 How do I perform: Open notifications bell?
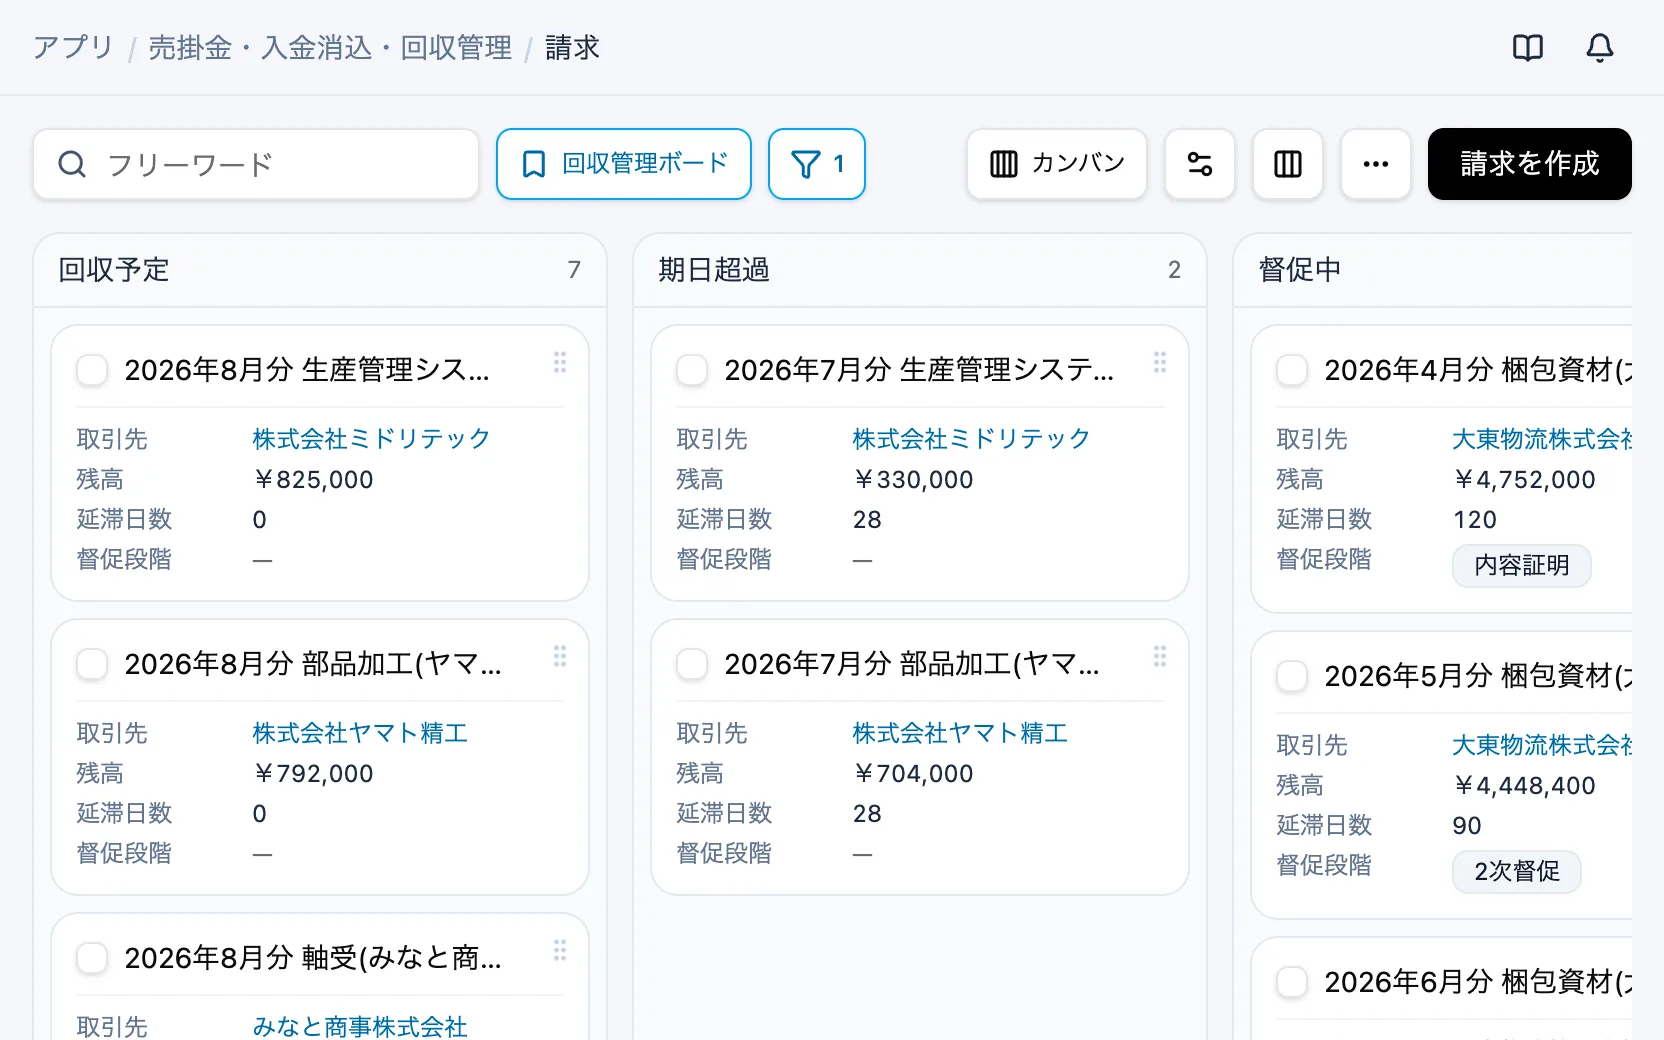coord(1600,47)
